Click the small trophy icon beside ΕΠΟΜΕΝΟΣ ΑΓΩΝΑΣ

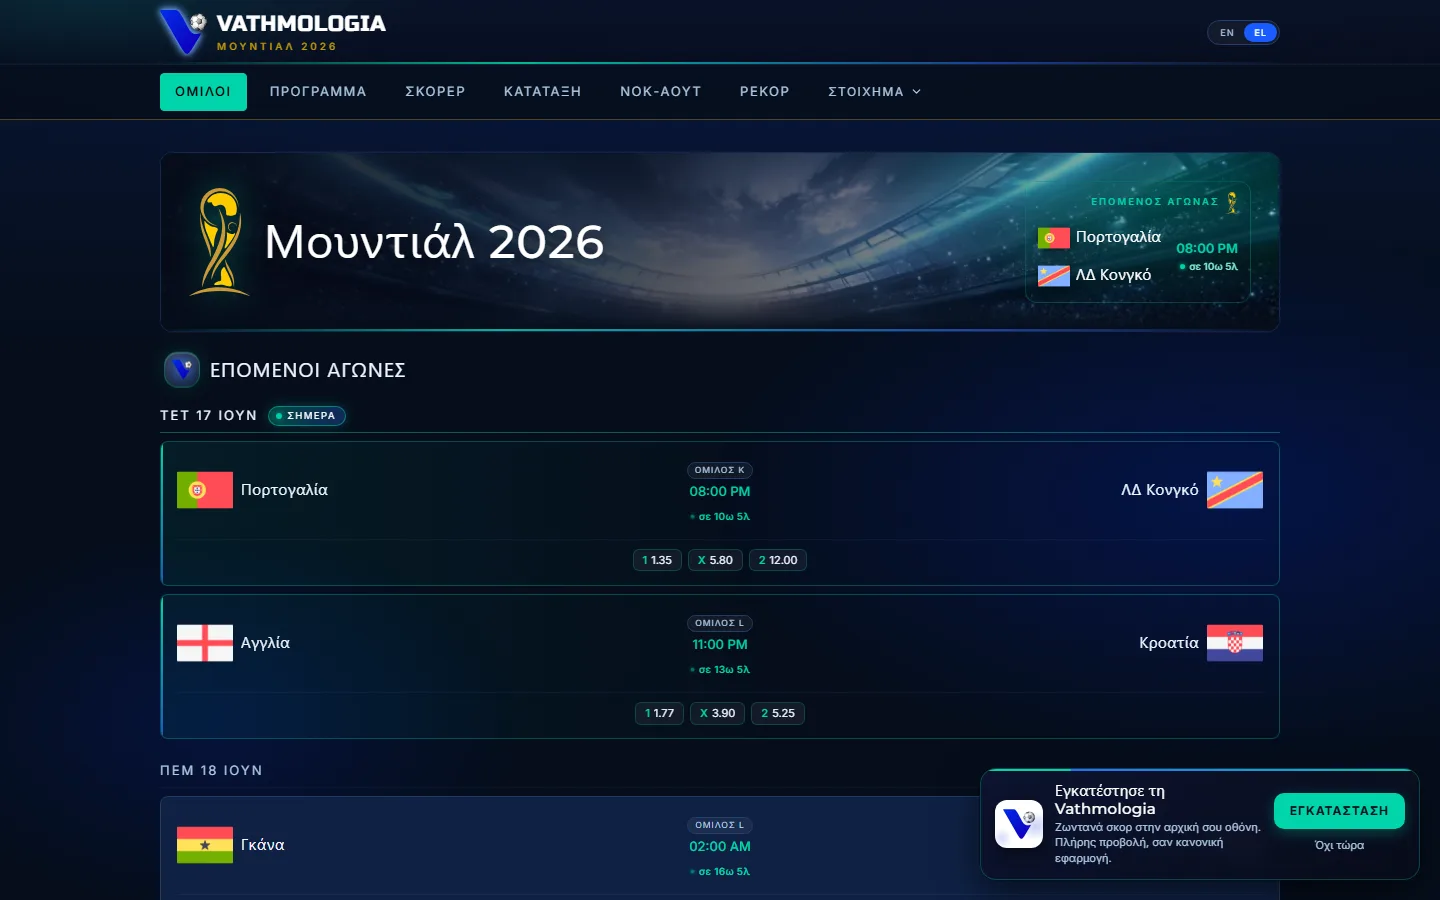(x=1232, y=202)
